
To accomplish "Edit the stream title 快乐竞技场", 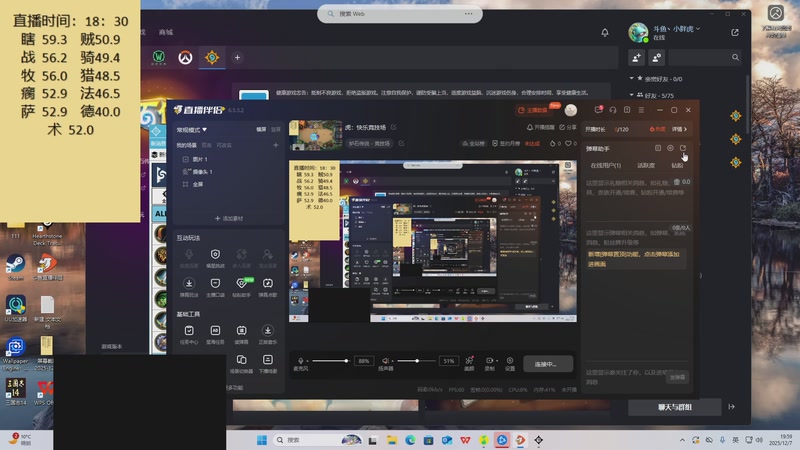I will (393, 127).
